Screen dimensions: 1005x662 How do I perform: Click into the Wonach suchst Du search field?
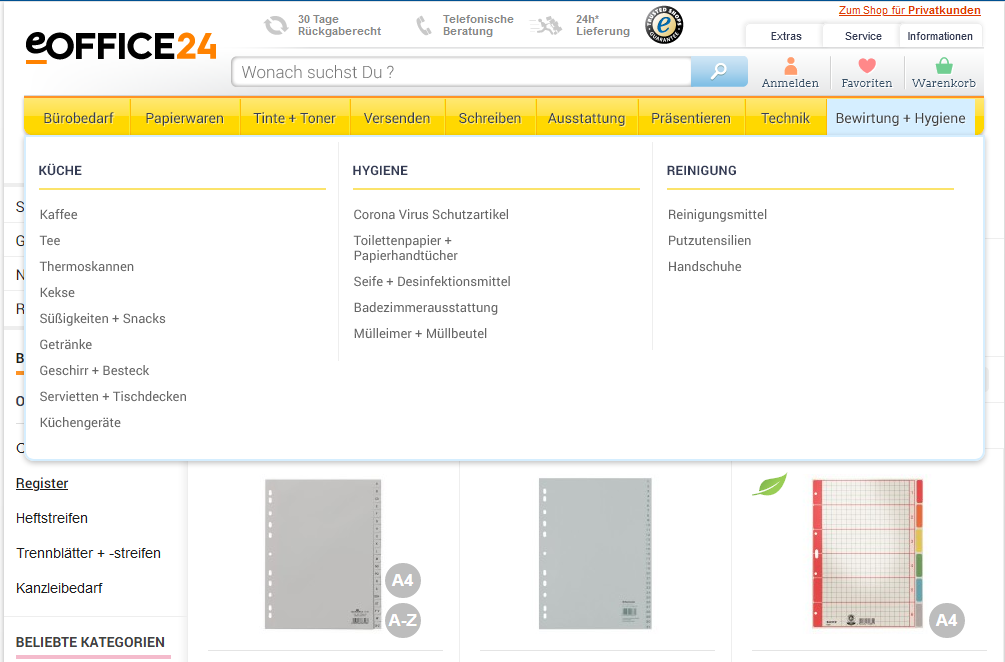460,72
